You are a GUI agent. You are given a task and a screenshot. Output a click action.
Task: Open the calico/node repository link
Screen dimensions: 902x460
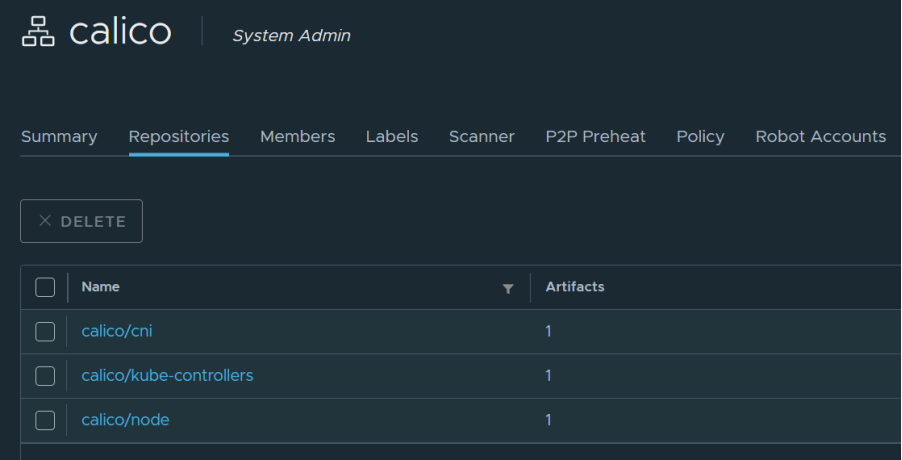click(x=125, y=420)
